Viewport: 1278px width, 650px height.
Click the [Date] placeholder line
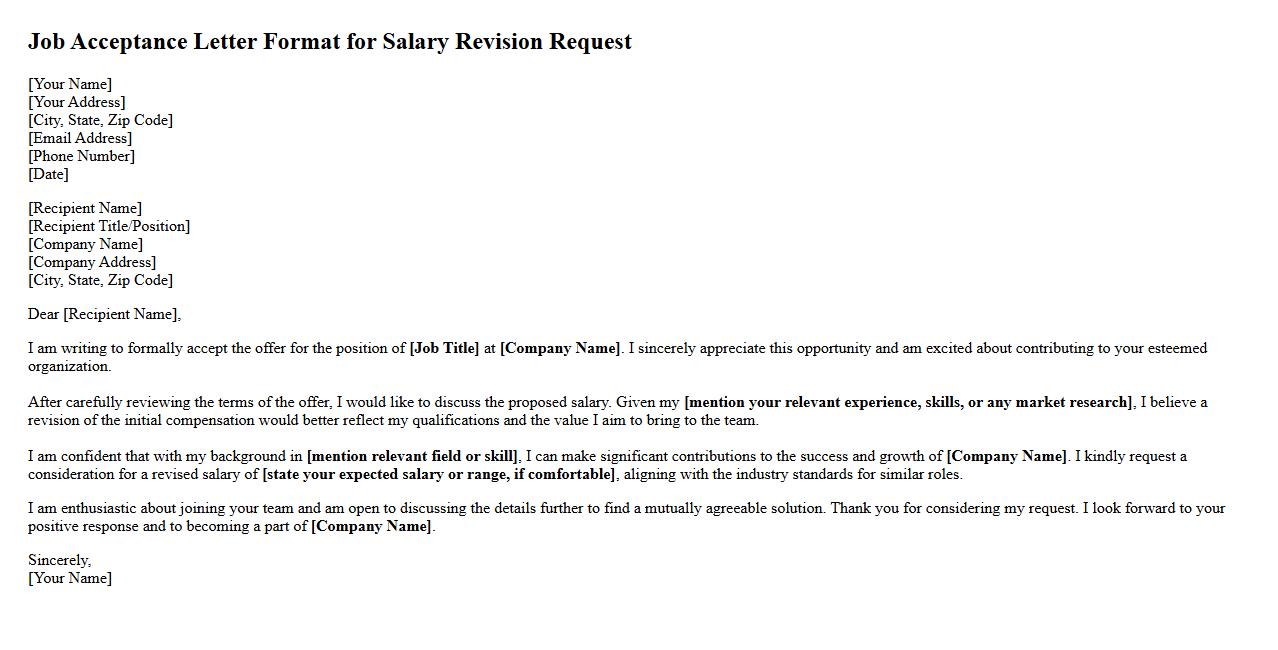coord(48,174)
